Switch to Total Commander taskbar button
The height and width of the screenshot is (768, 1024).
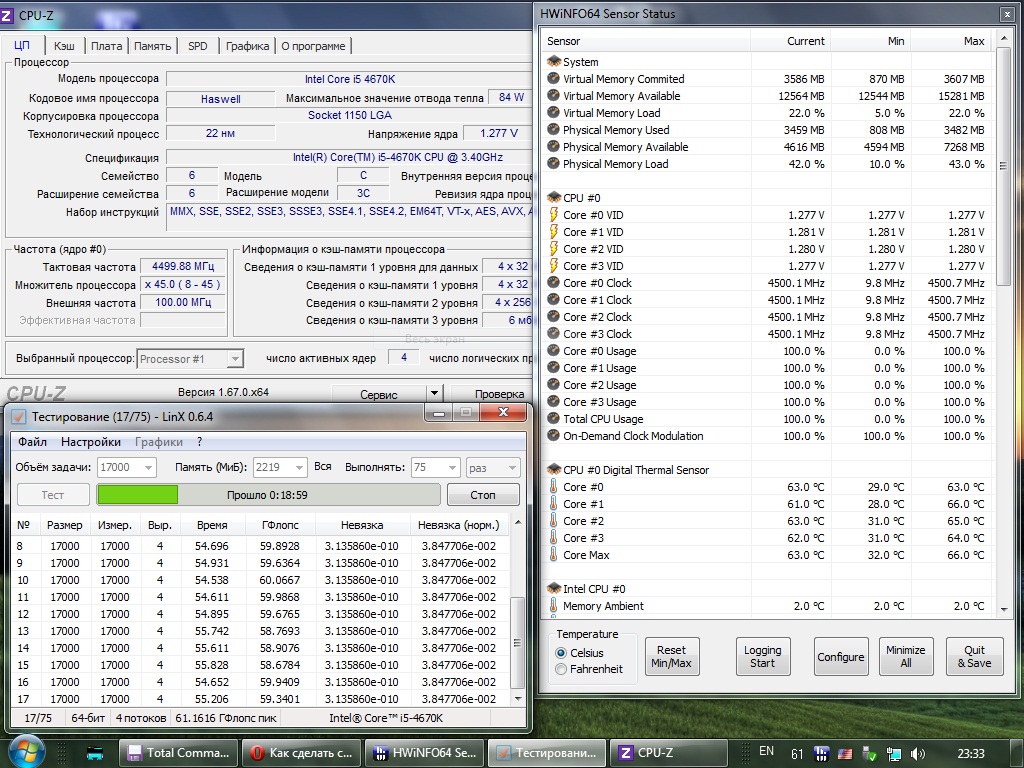(x=178, y=753)
